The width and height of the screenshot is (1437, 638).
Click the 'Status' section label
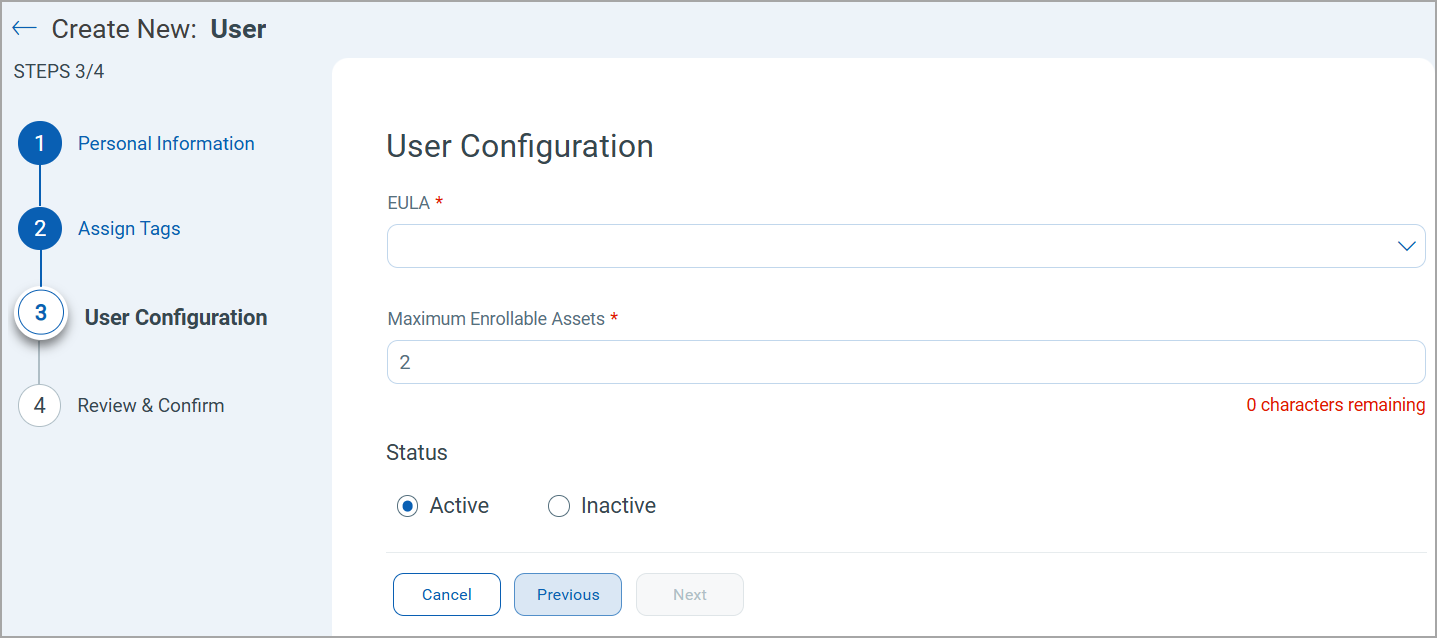pos(417,452)
